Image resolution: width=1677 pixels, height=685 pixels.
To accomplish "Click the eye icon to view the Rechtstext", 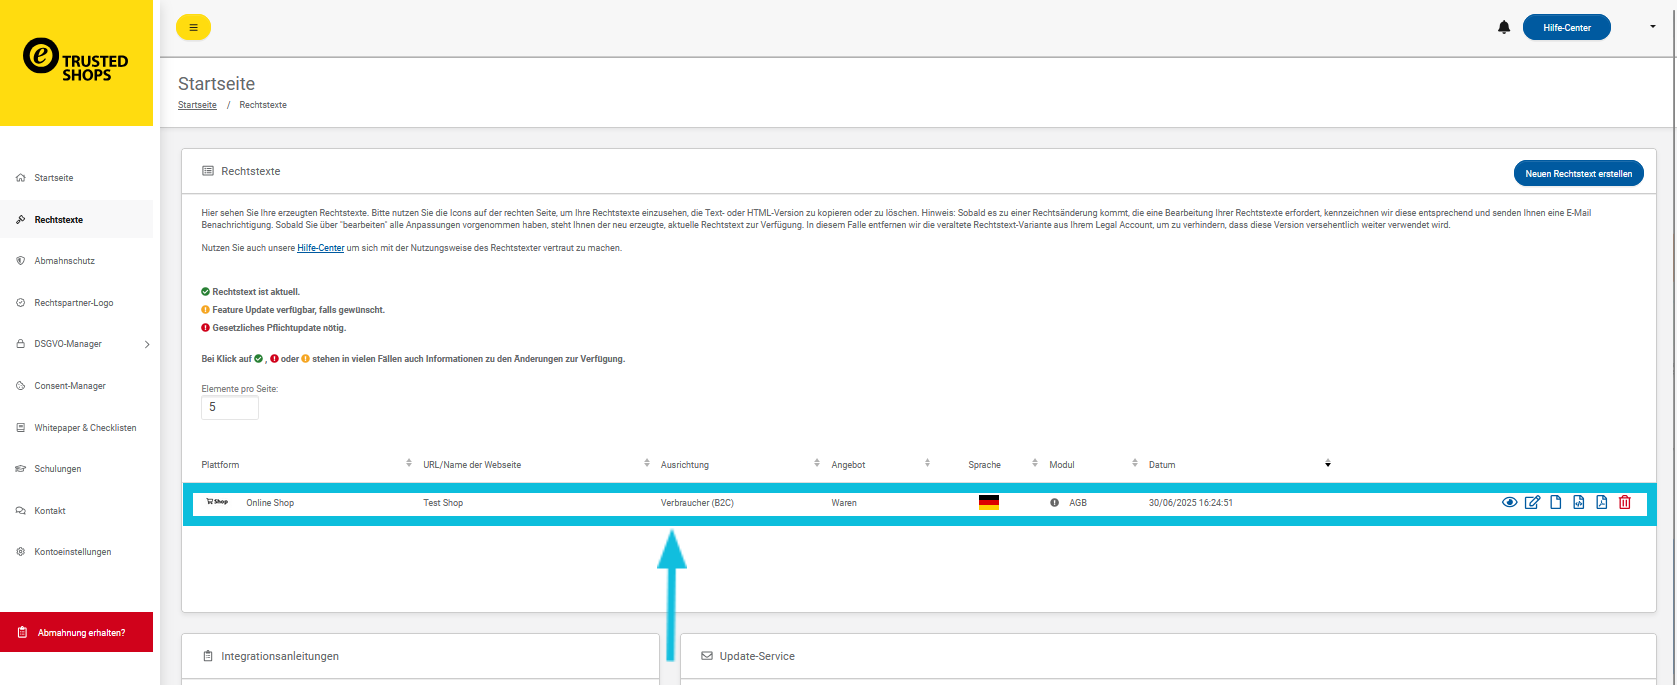I will 1509,503.
